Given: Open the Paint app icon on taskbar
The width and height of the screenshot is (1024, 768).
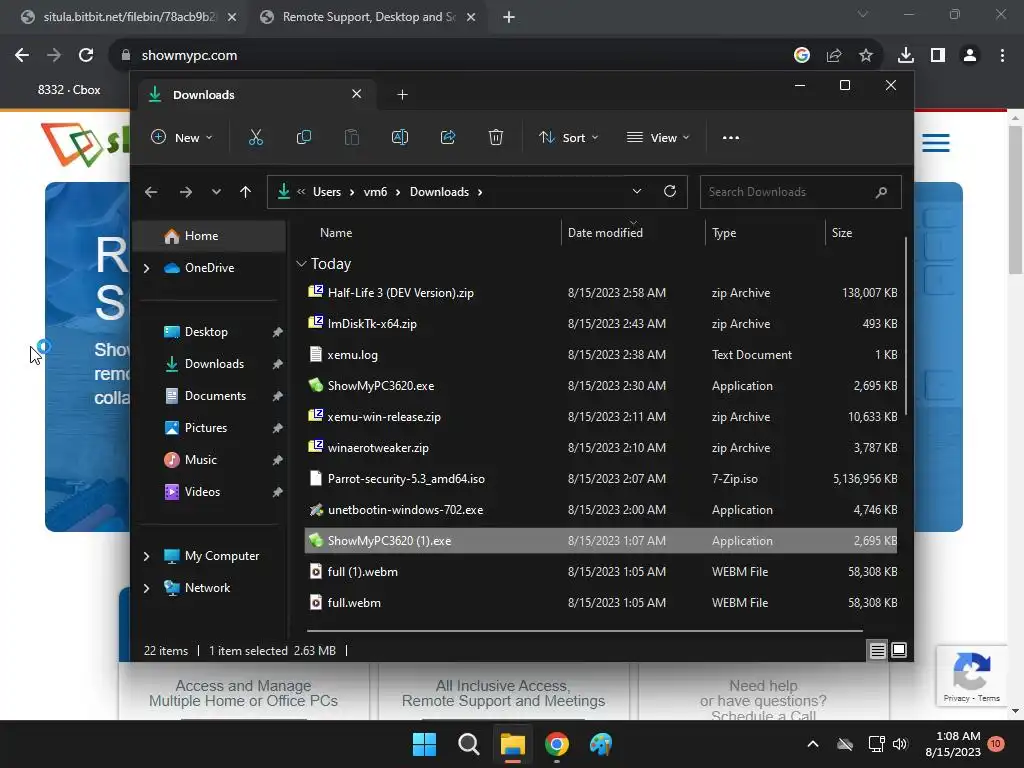Looking at the screenshot, I should point(601,744).
